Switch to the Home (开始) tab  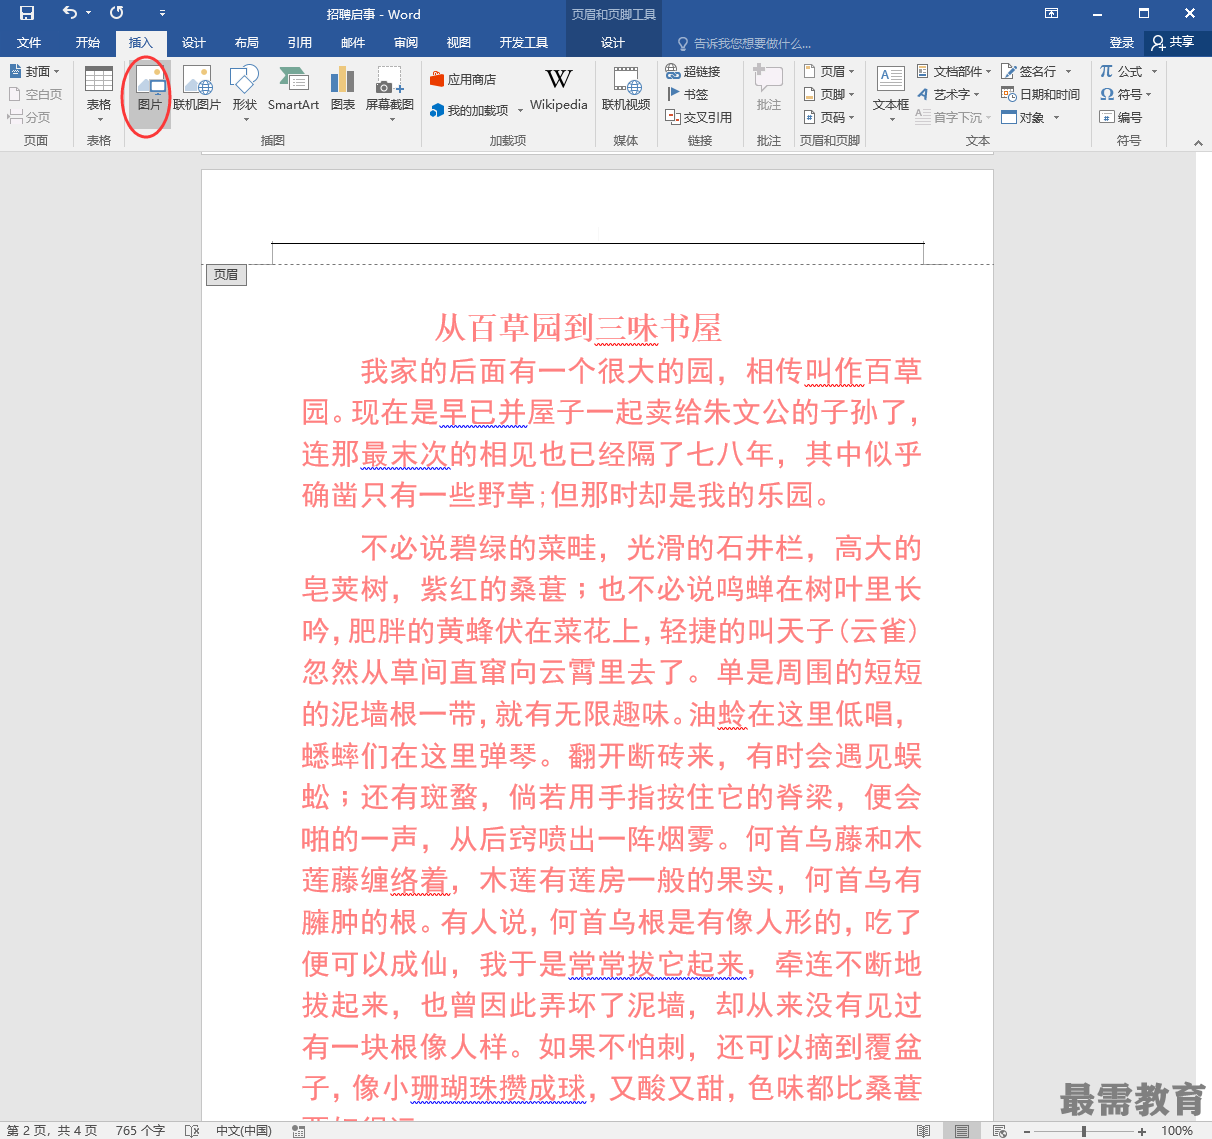[88, 43]
